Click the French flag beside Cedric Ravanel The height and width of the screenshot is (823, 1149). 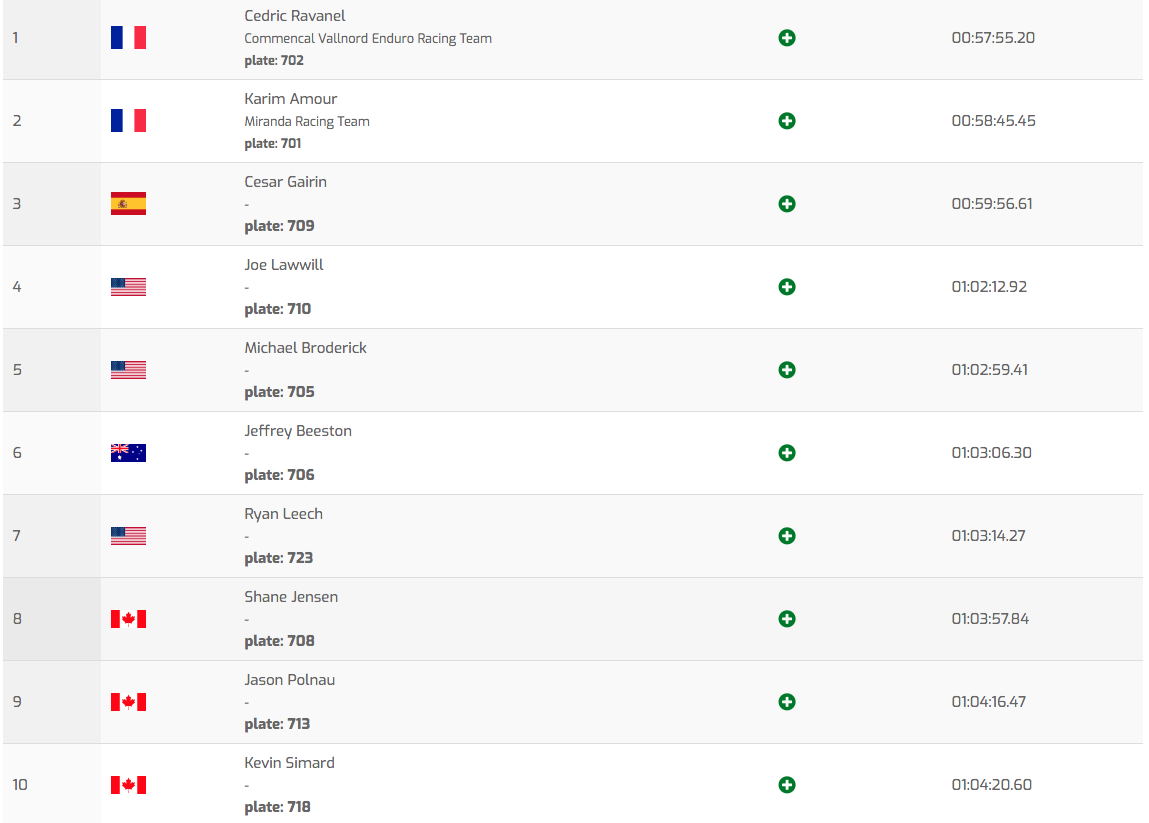click(128, 38)
